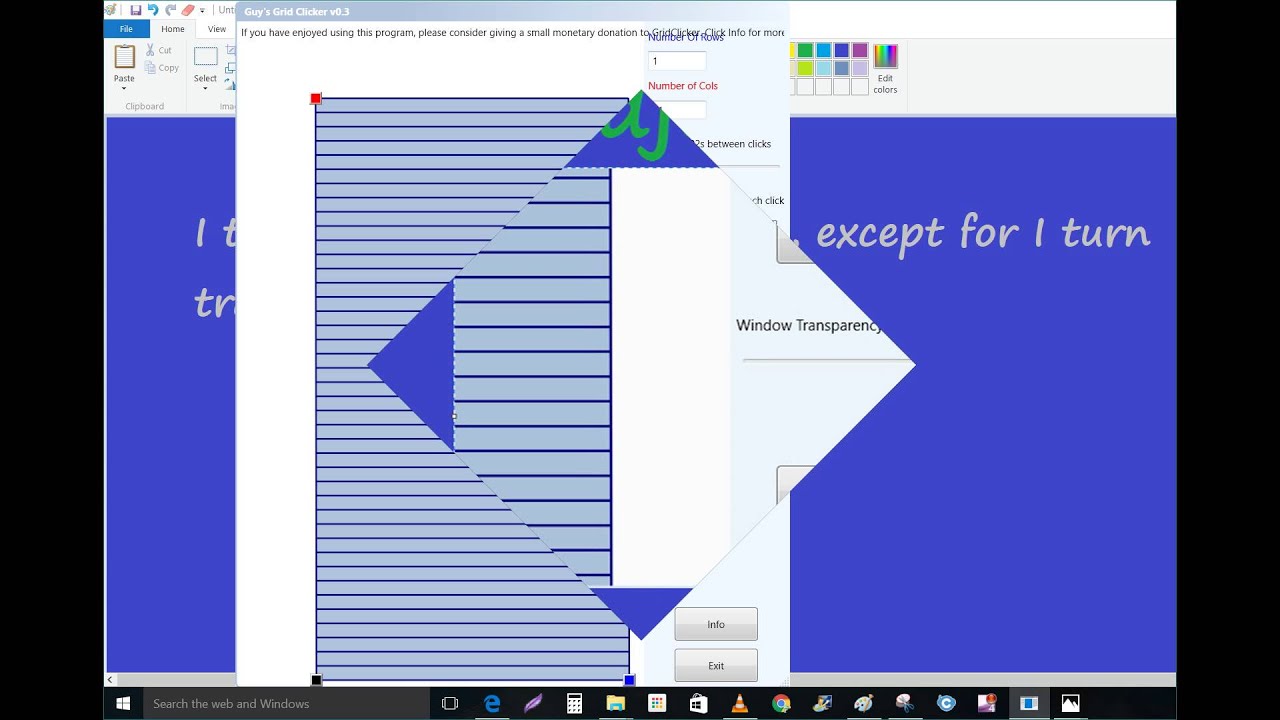1280x720 pixels.
Task: Click the Undo arrow in Paint
Action: pos(153,10)
